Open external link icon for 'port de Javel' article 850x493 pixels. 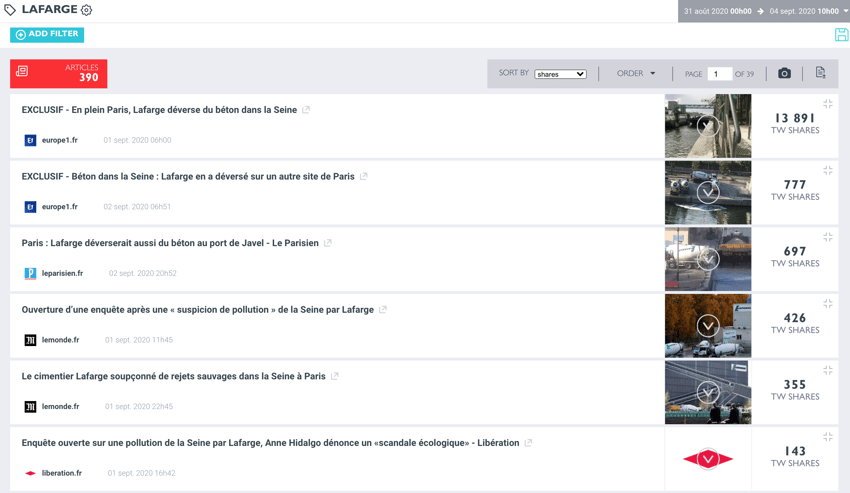[x=328, y=243]
